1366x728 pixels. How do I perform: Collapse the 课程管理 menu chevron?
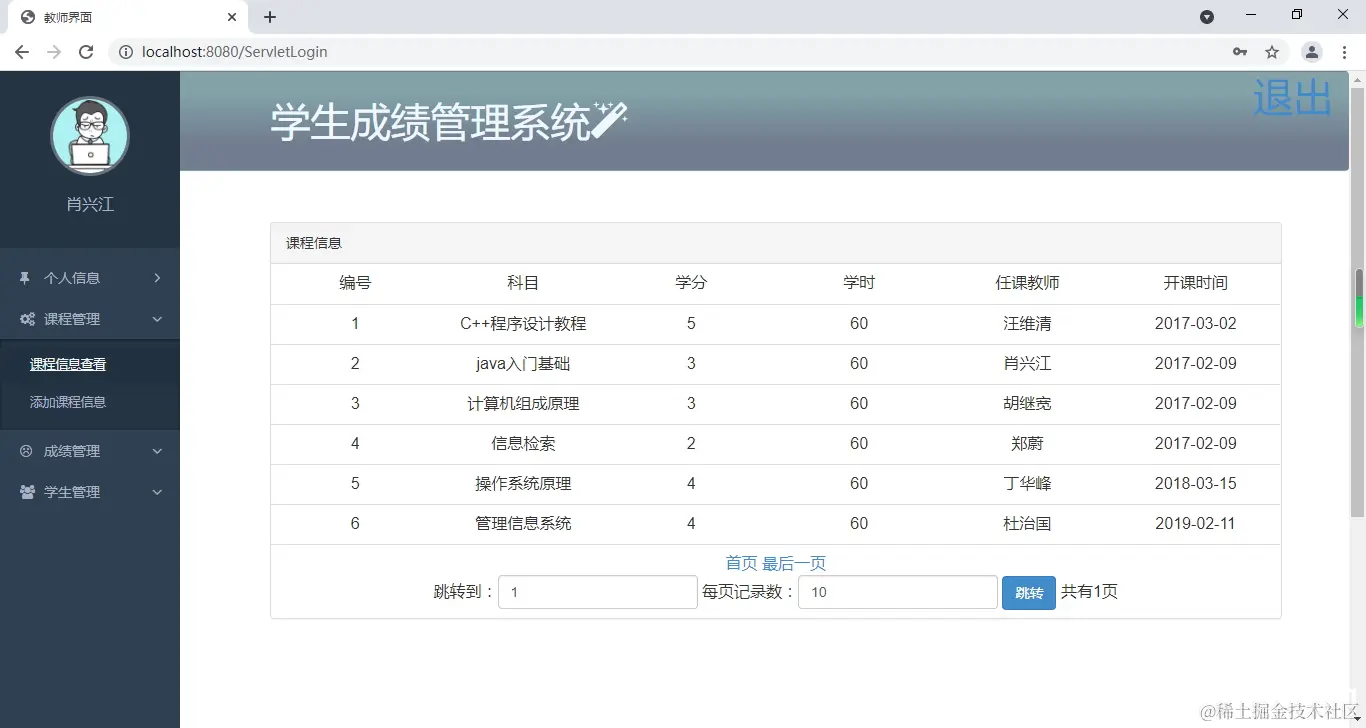158,319
